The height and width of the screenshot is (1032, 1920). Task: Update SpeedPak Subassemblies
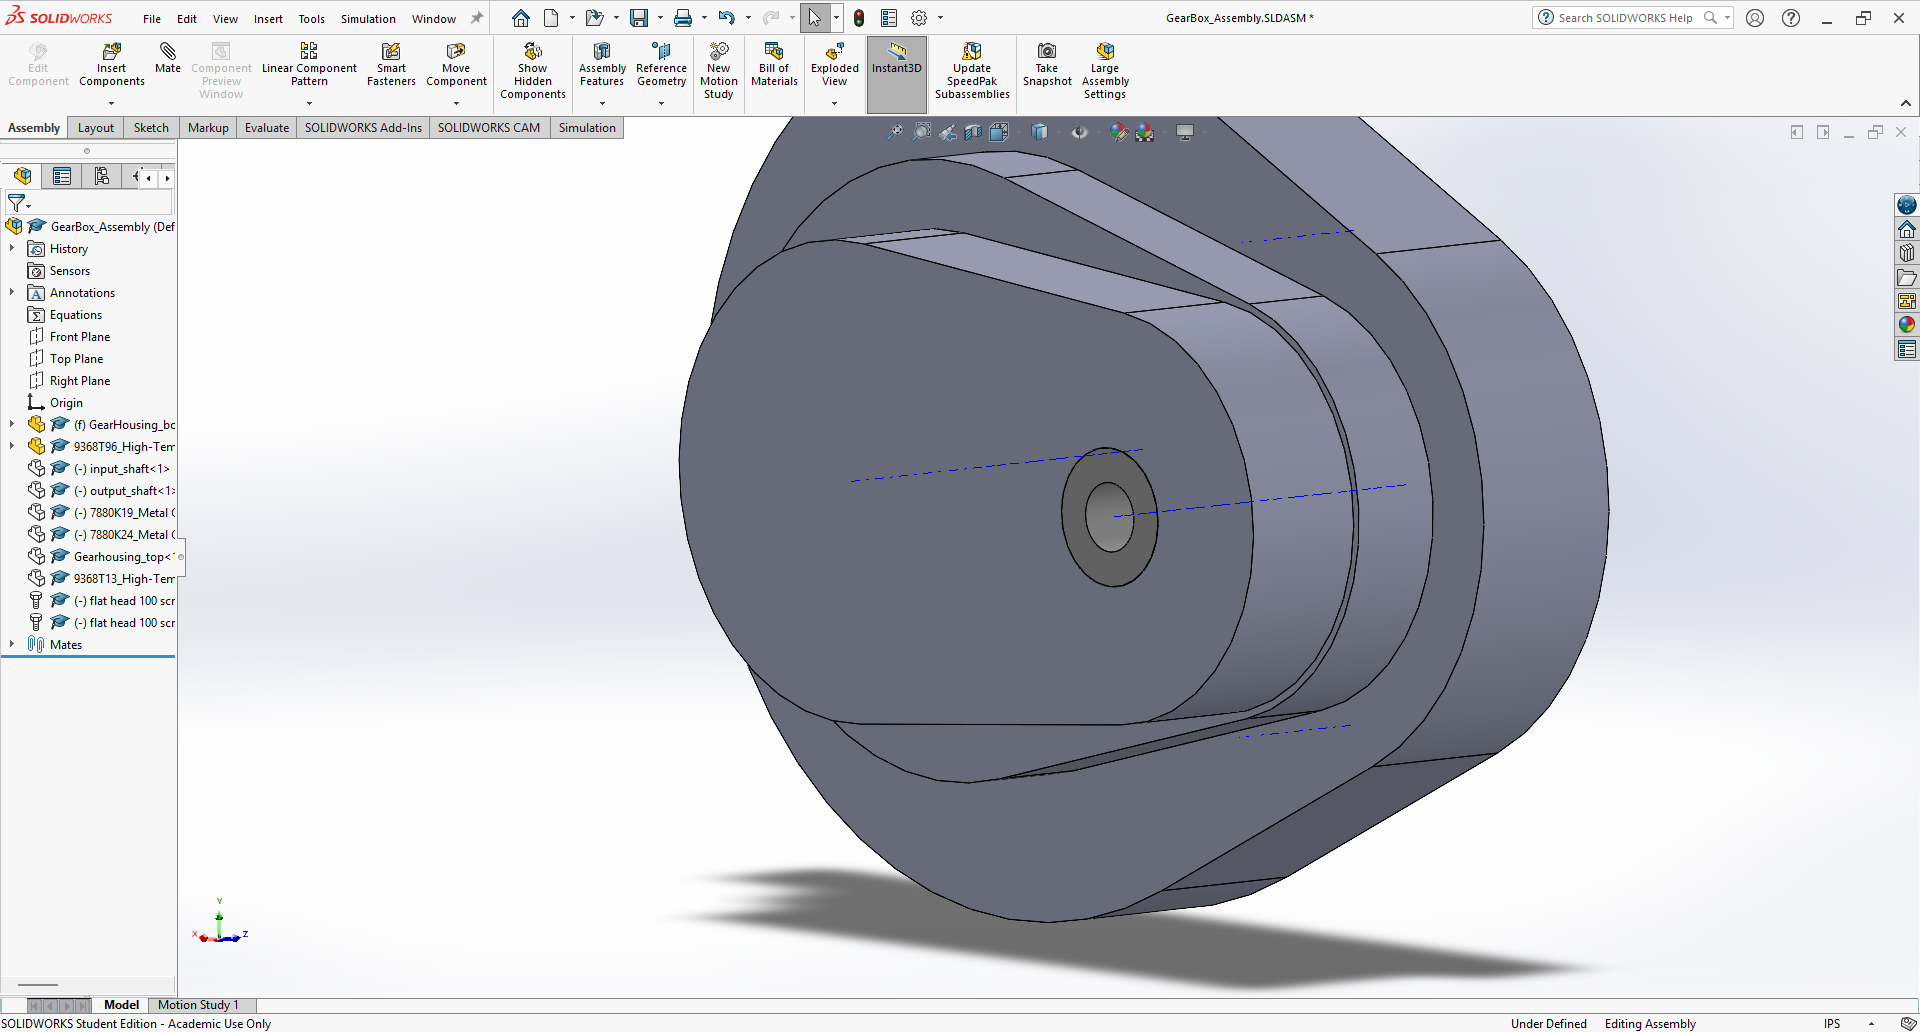pos(972,71)
